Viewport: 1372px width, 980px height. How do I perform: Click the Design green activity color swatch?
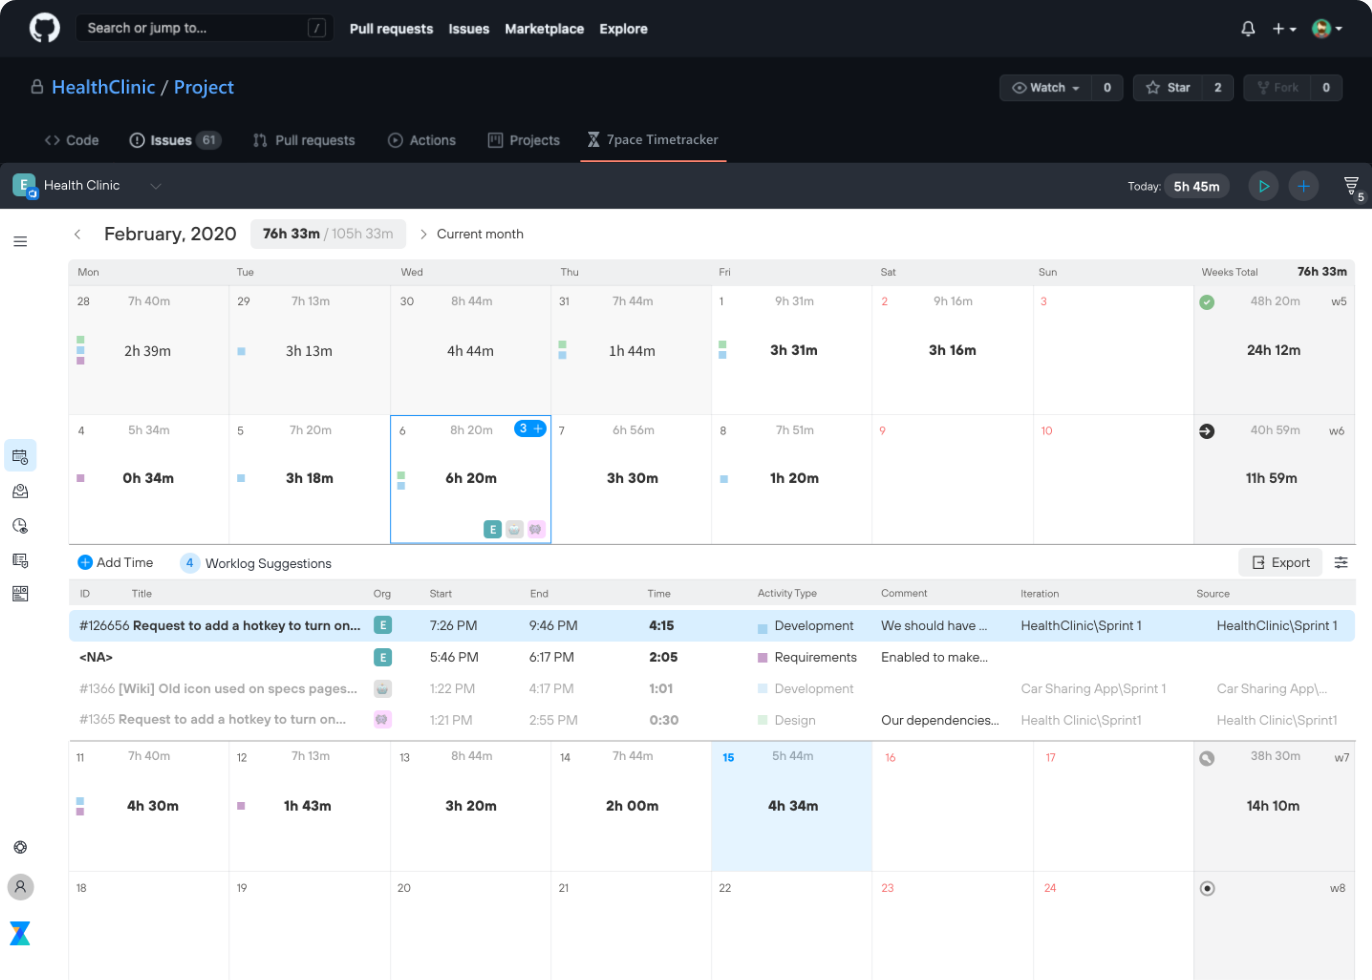coord(762,720)
